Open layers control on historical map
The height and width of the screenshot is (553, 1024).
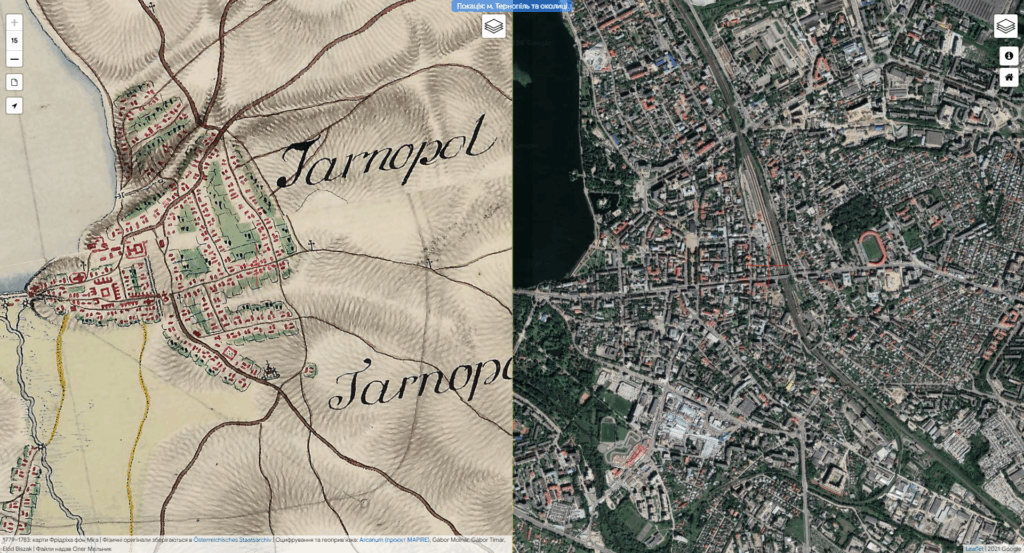[494, 26]
